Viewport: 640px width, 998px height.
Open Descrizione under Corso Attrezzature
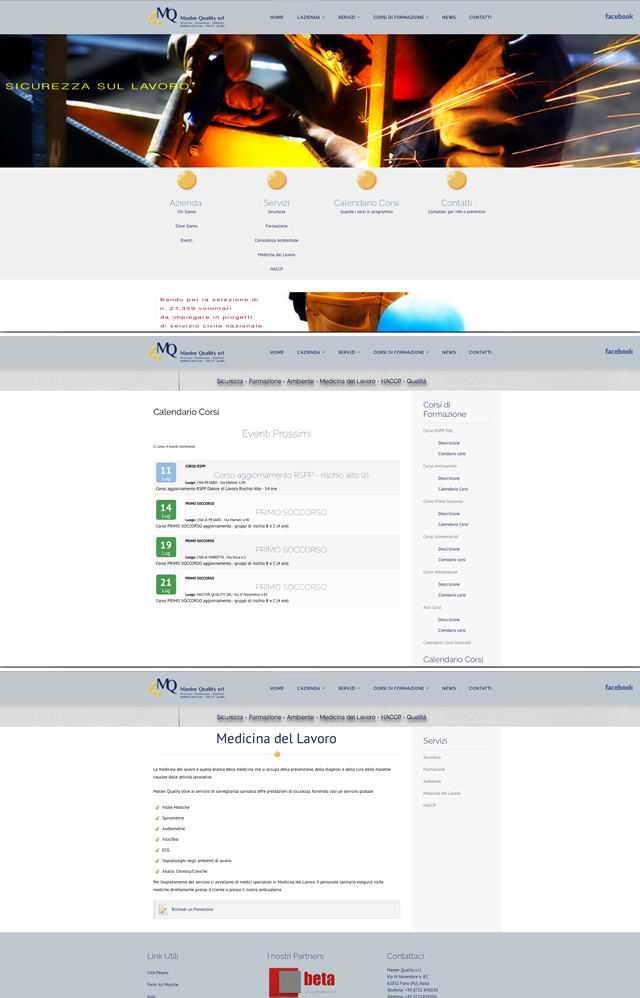[449, 584]
